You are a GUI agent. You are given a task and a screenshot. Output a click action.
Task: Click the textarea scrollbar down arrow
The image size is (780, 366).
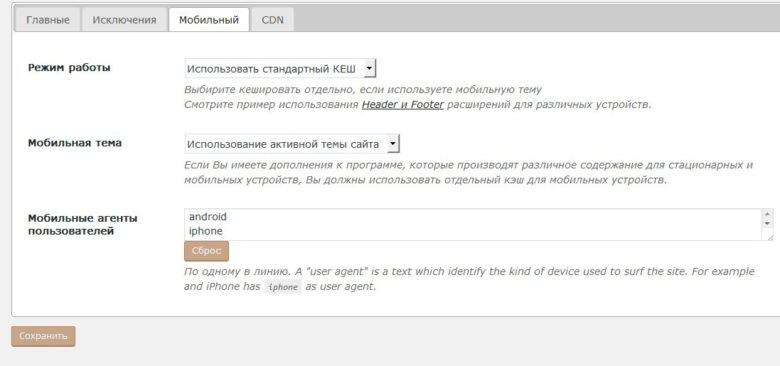coord(768,223)
